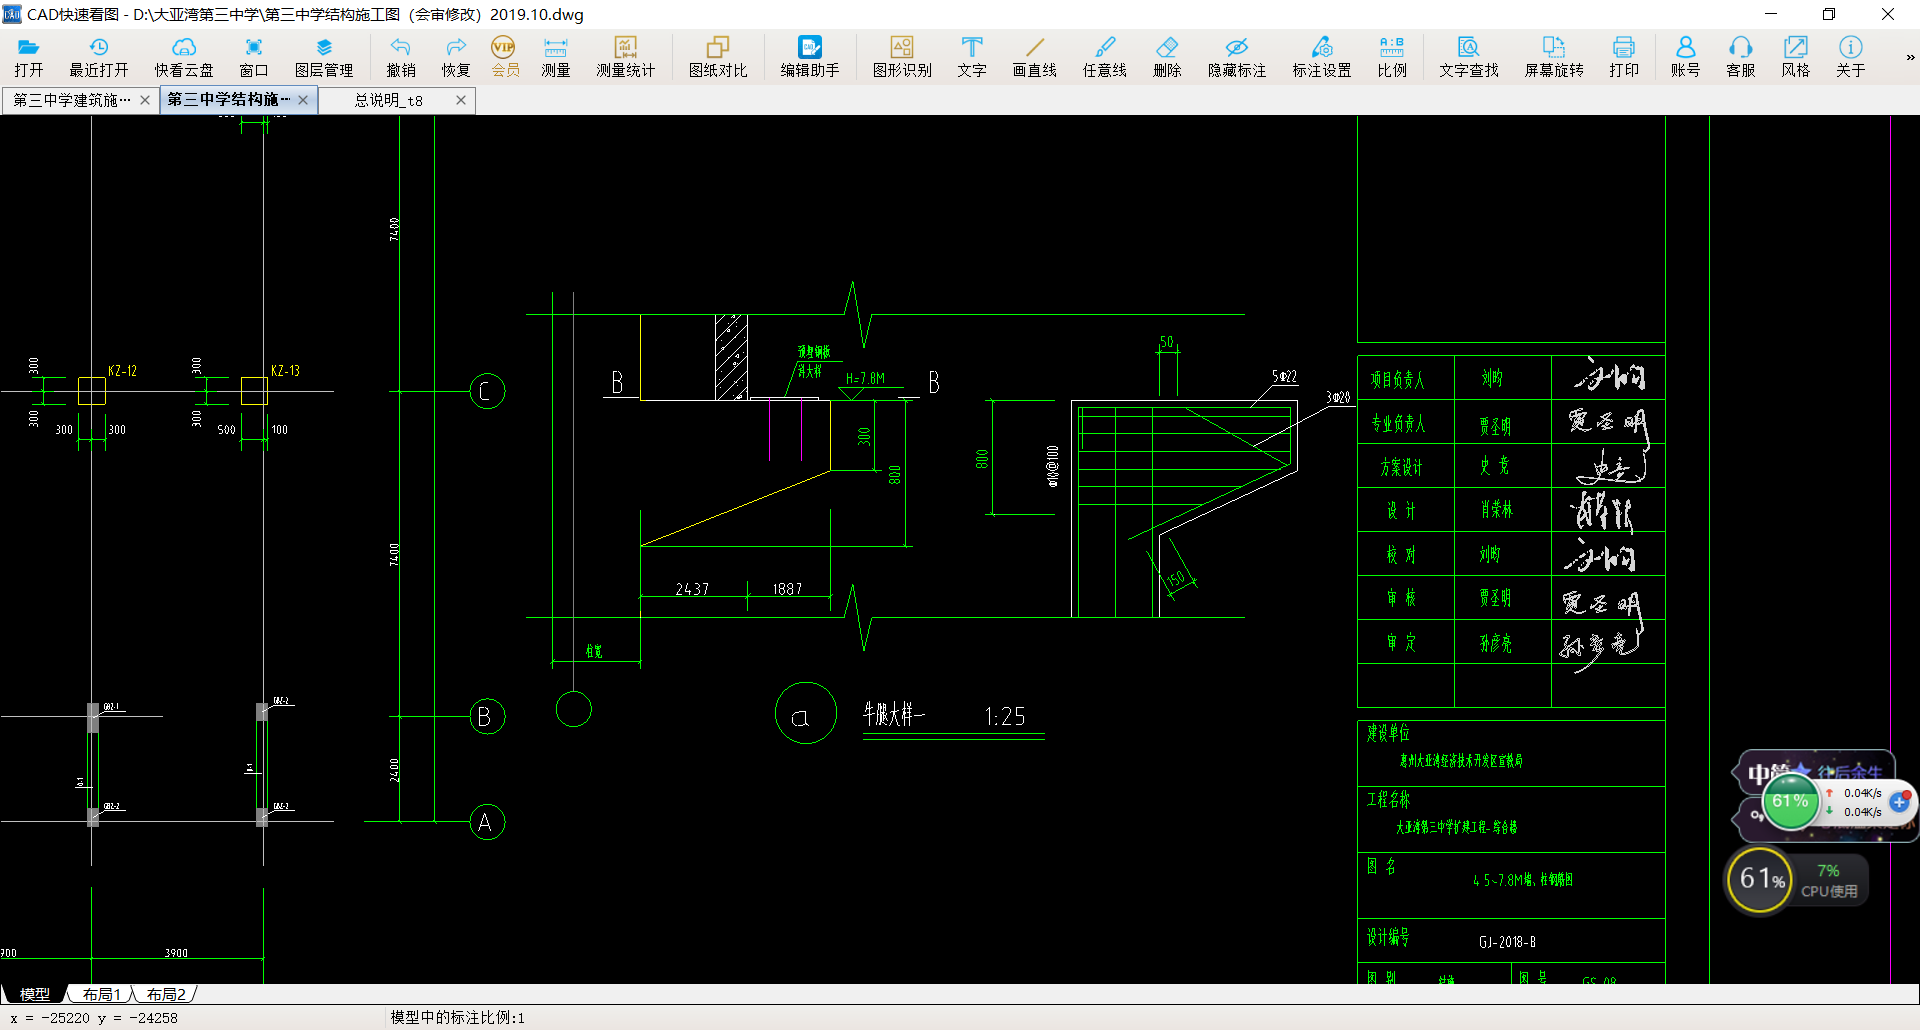
Task: Redo with the 恢复 arrow
Action: click(x=456, y=57)
